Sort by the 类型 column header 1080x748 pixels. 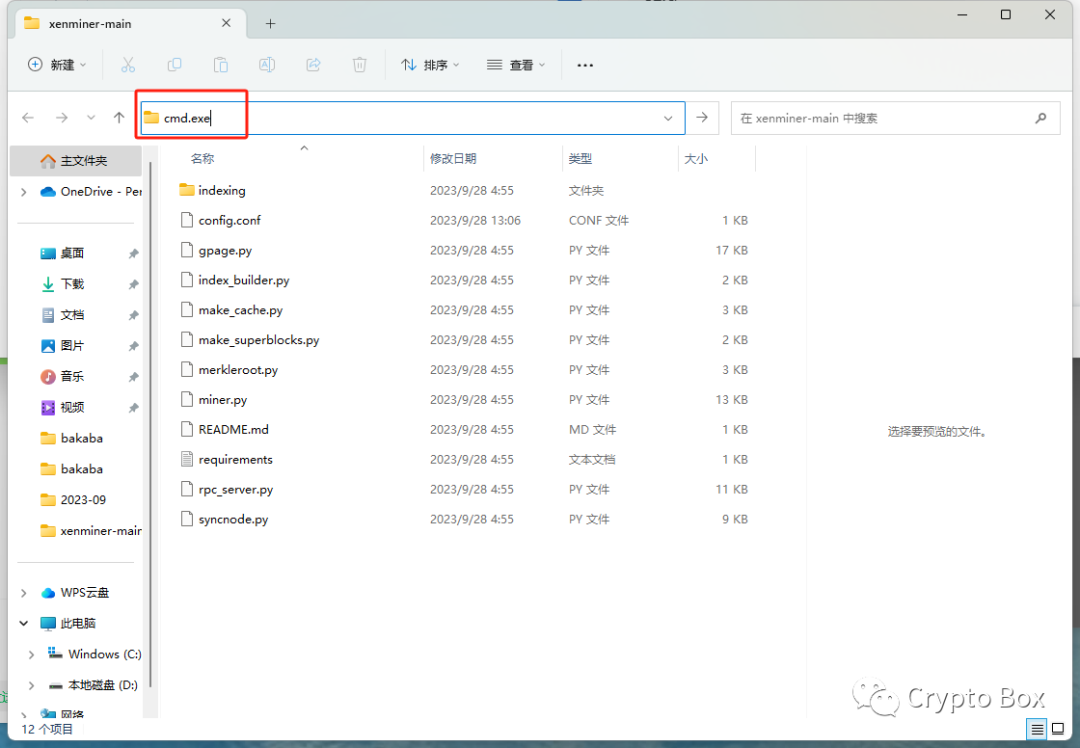coord(580,158)
